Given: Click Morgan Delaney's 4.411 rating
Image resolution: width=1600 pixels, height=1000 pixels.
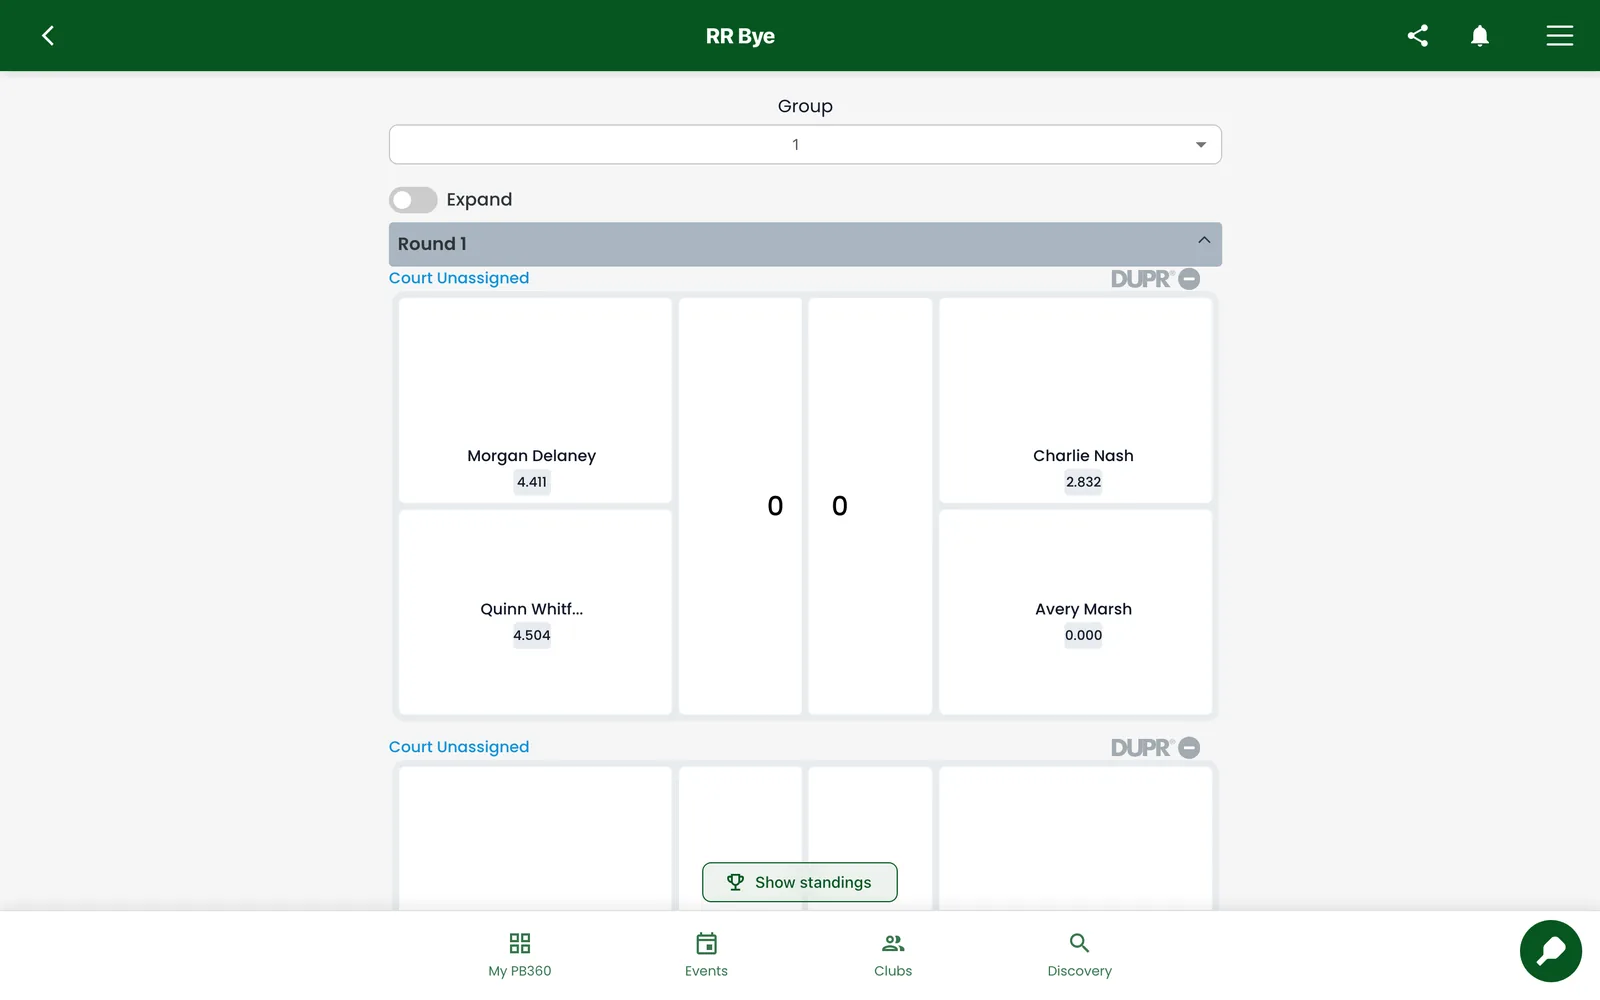Looking at the screenshot, I should [x=532, y=482].
